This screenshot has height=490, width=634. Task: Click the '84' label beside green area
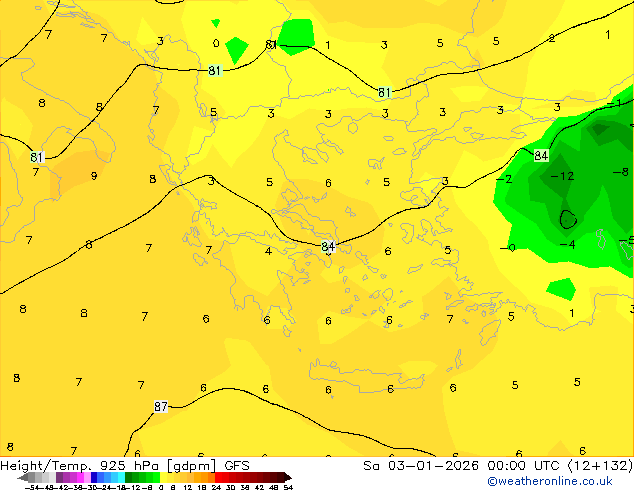click(x=541, y=155)
